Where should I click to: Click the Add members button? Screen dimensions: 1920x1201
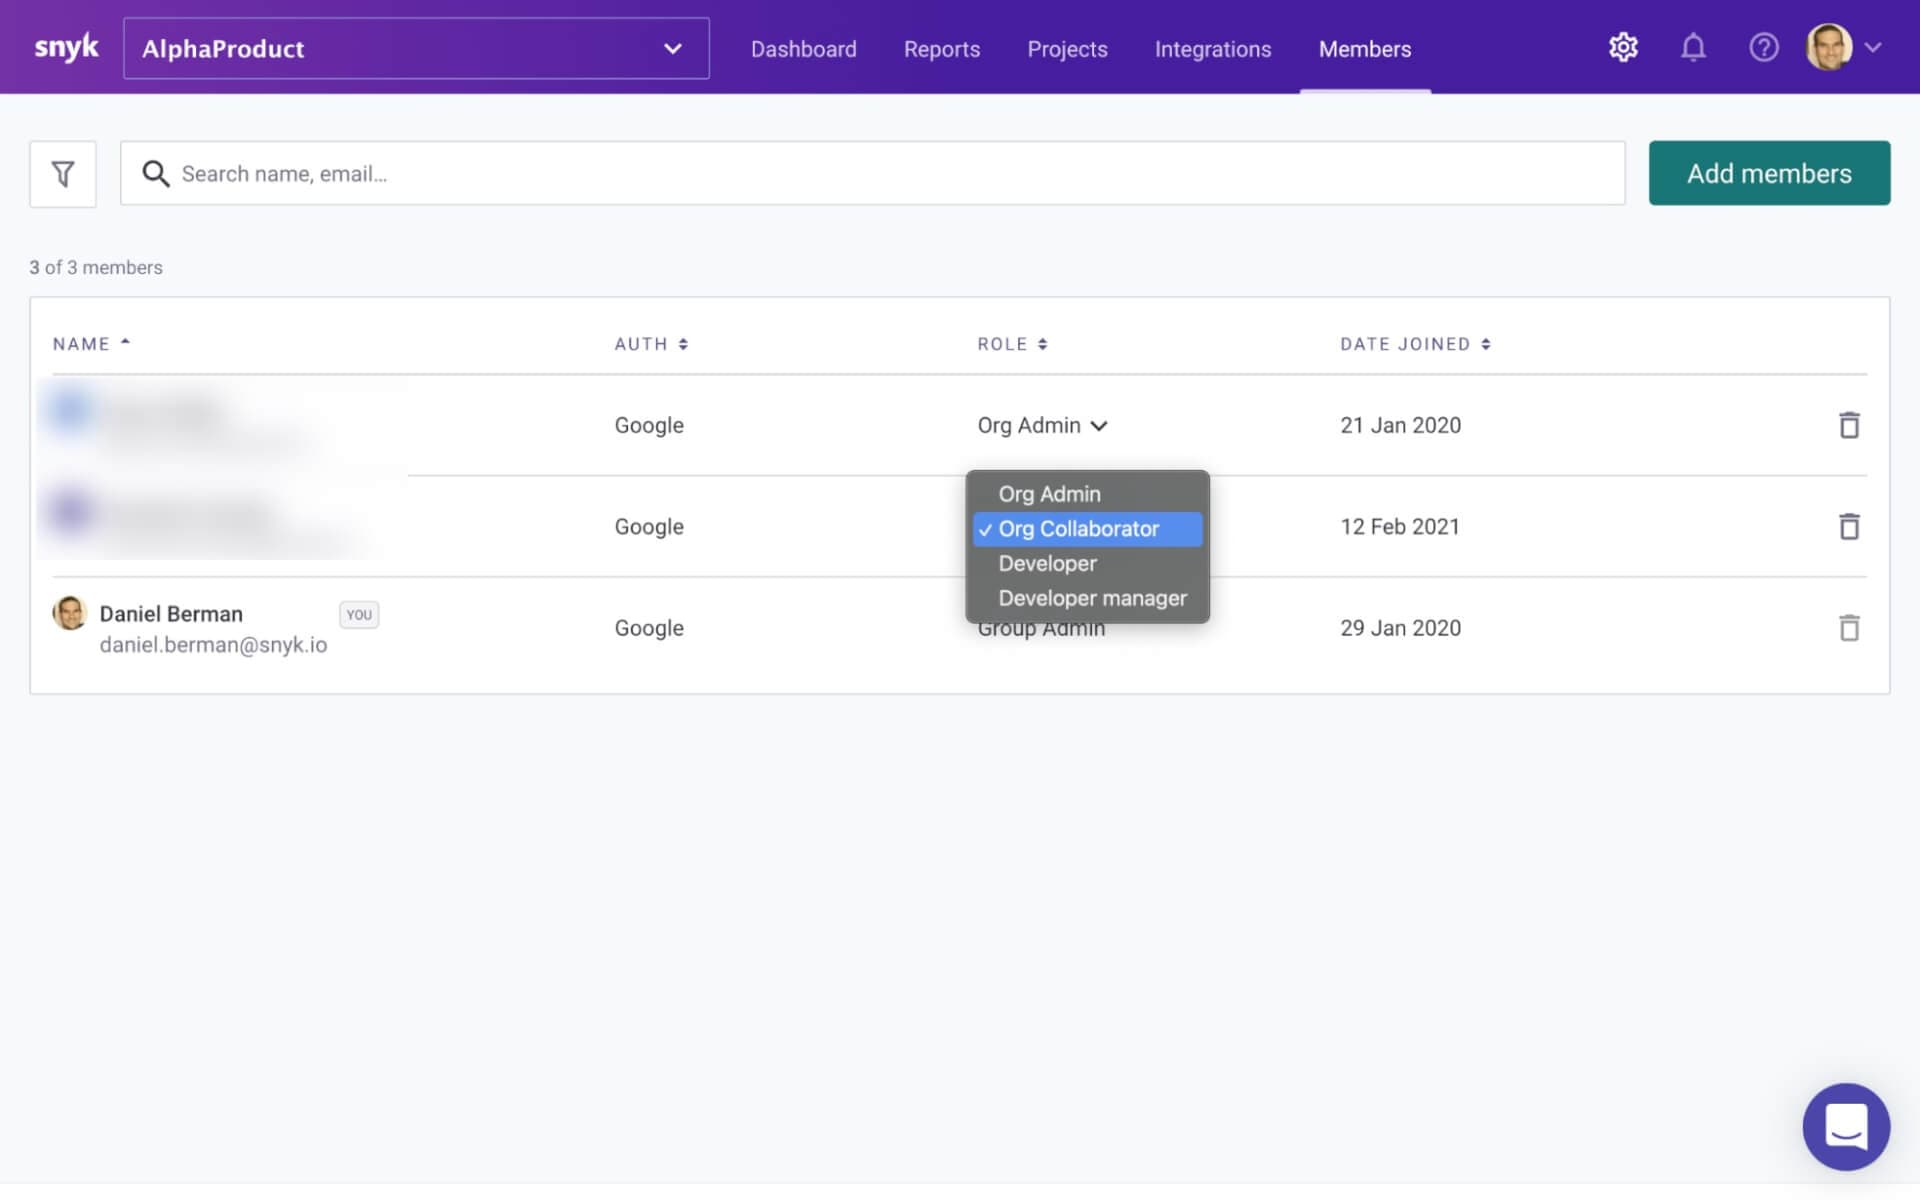tap(1769, 173)
